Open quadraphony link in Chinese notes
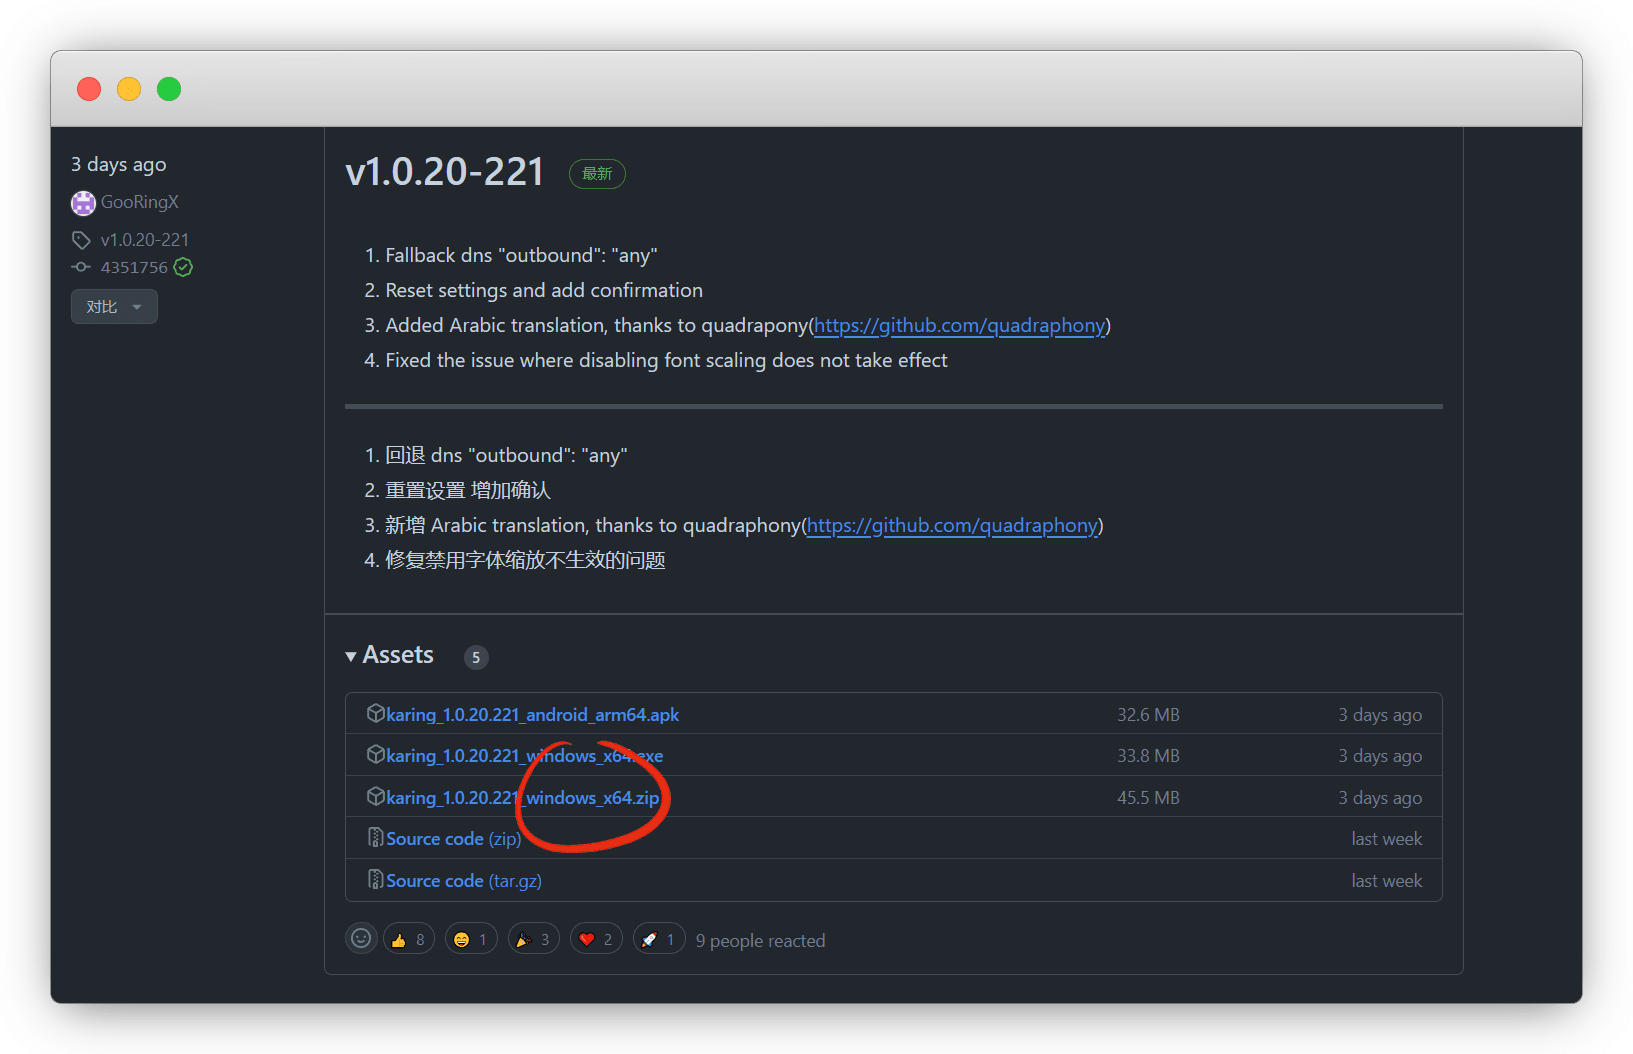 pyautogui.click(x=952, y=526)
